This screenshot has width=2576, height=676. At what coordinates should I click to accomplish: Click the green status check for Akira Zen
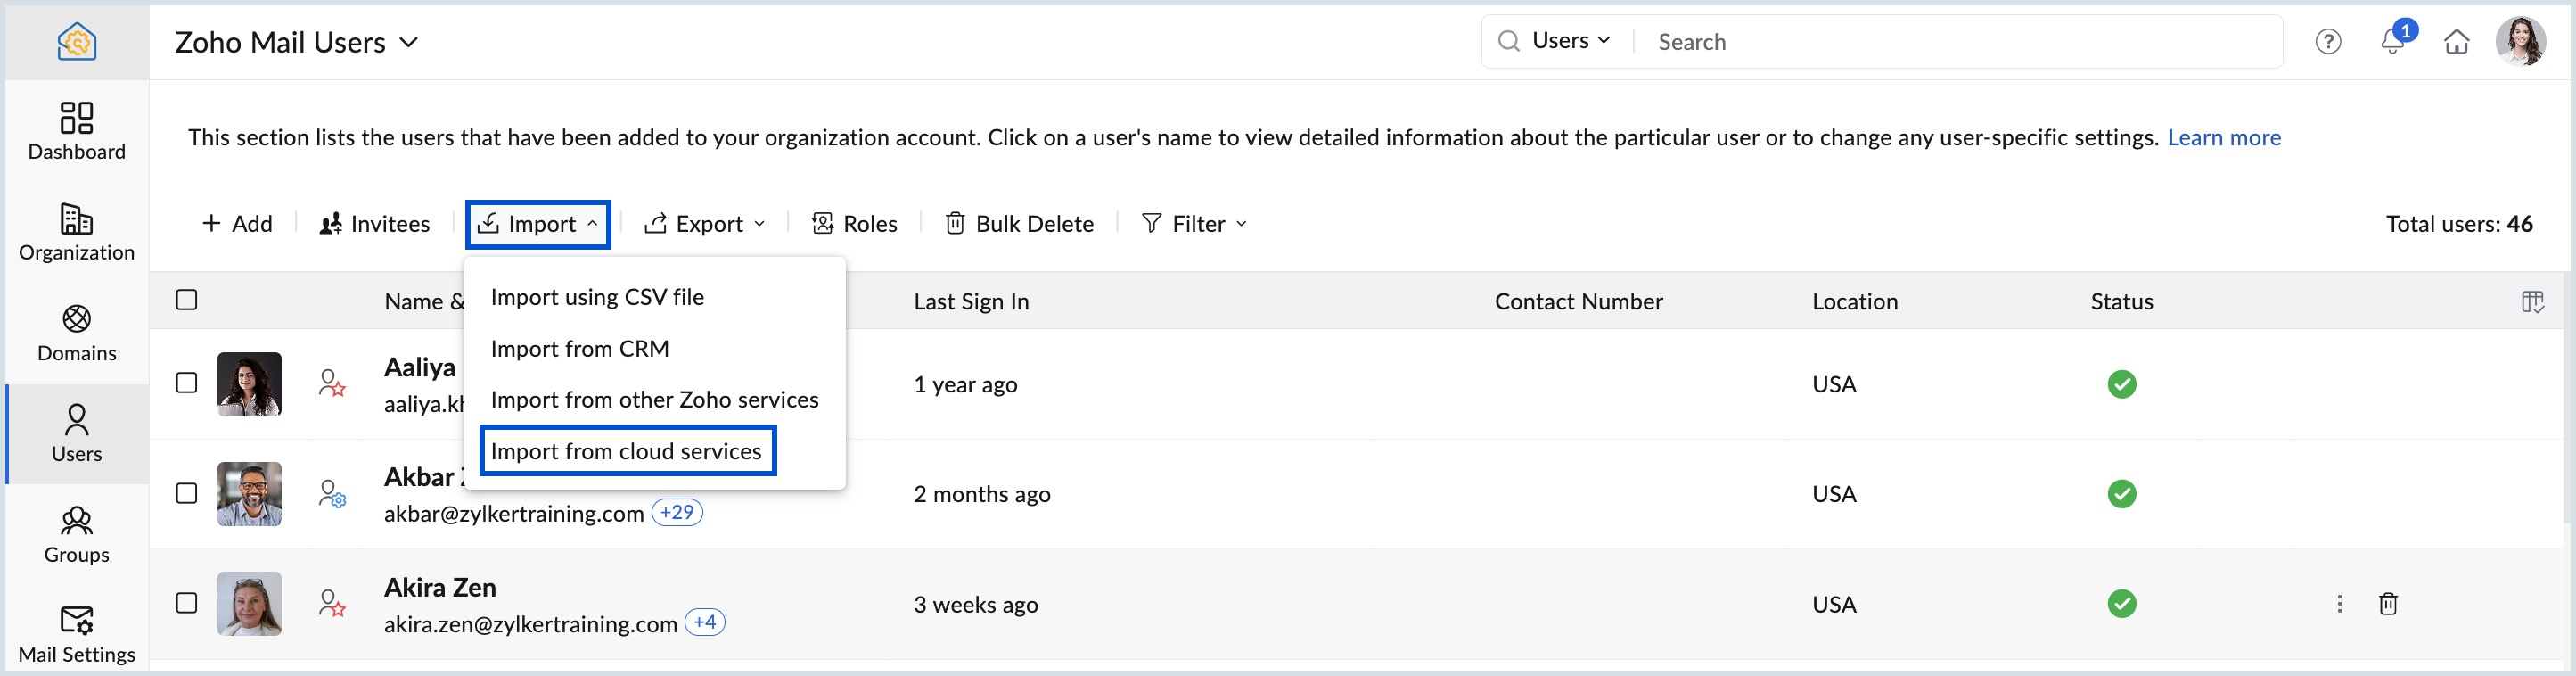(x=2121, y=603)
